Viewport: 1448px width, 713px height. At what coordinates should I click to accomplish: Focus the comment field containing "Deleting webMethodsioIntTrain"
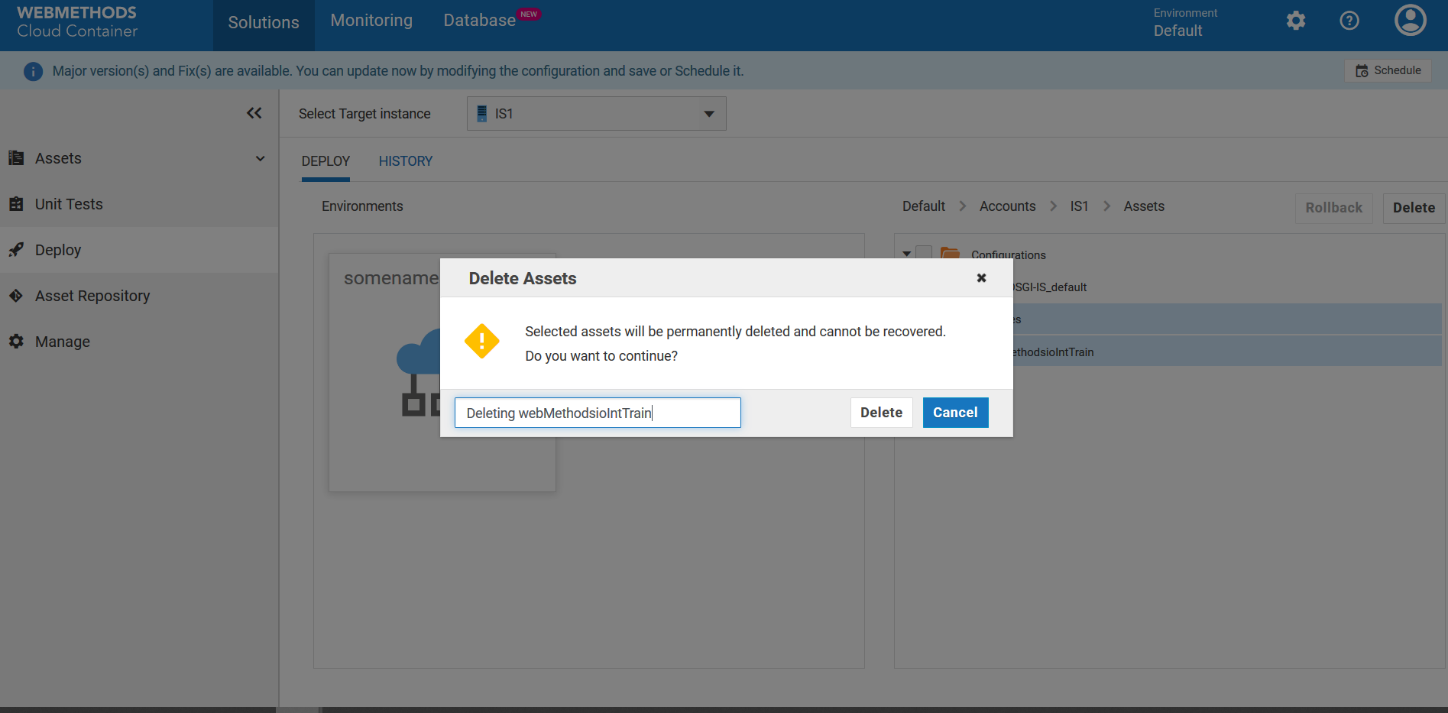[x=598, y=413]
